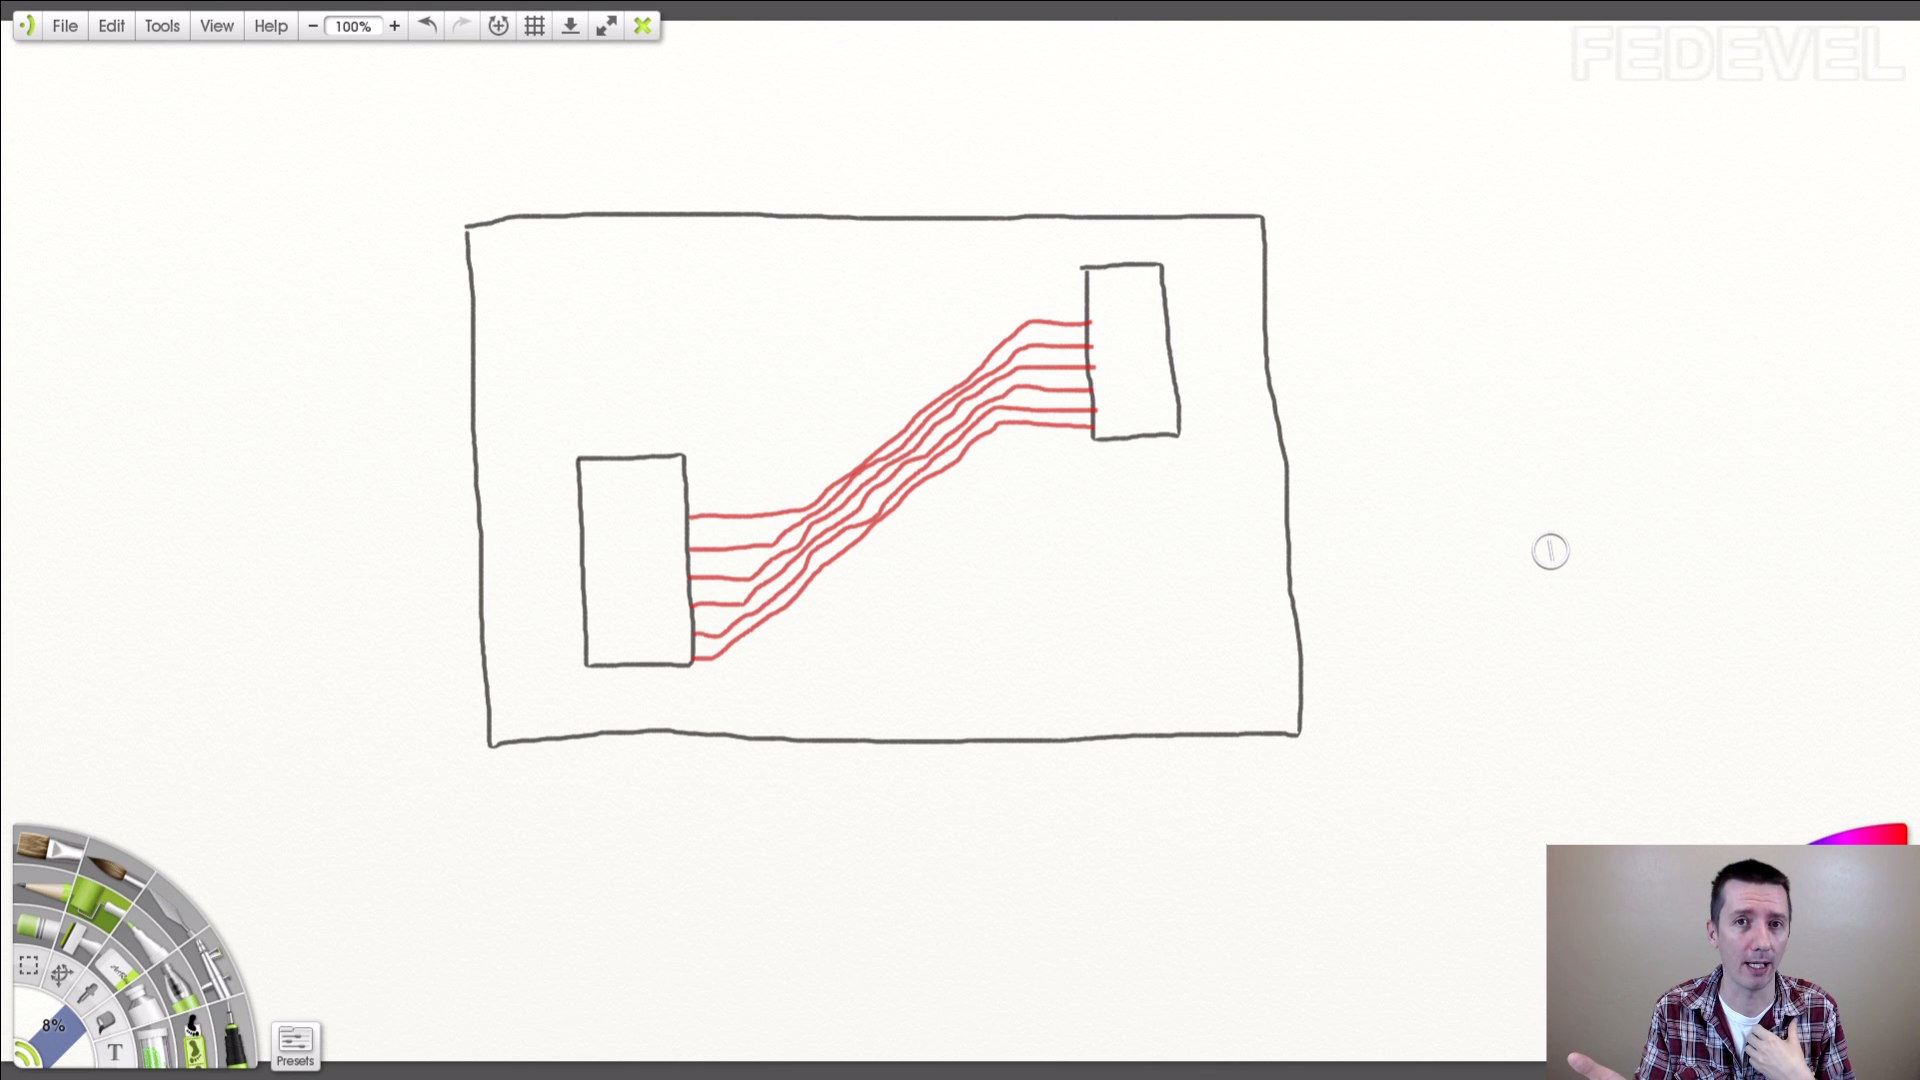Select the Paint Roller tool
Viewport: 1920px width, 1080px height.
[x=96, y=902]
